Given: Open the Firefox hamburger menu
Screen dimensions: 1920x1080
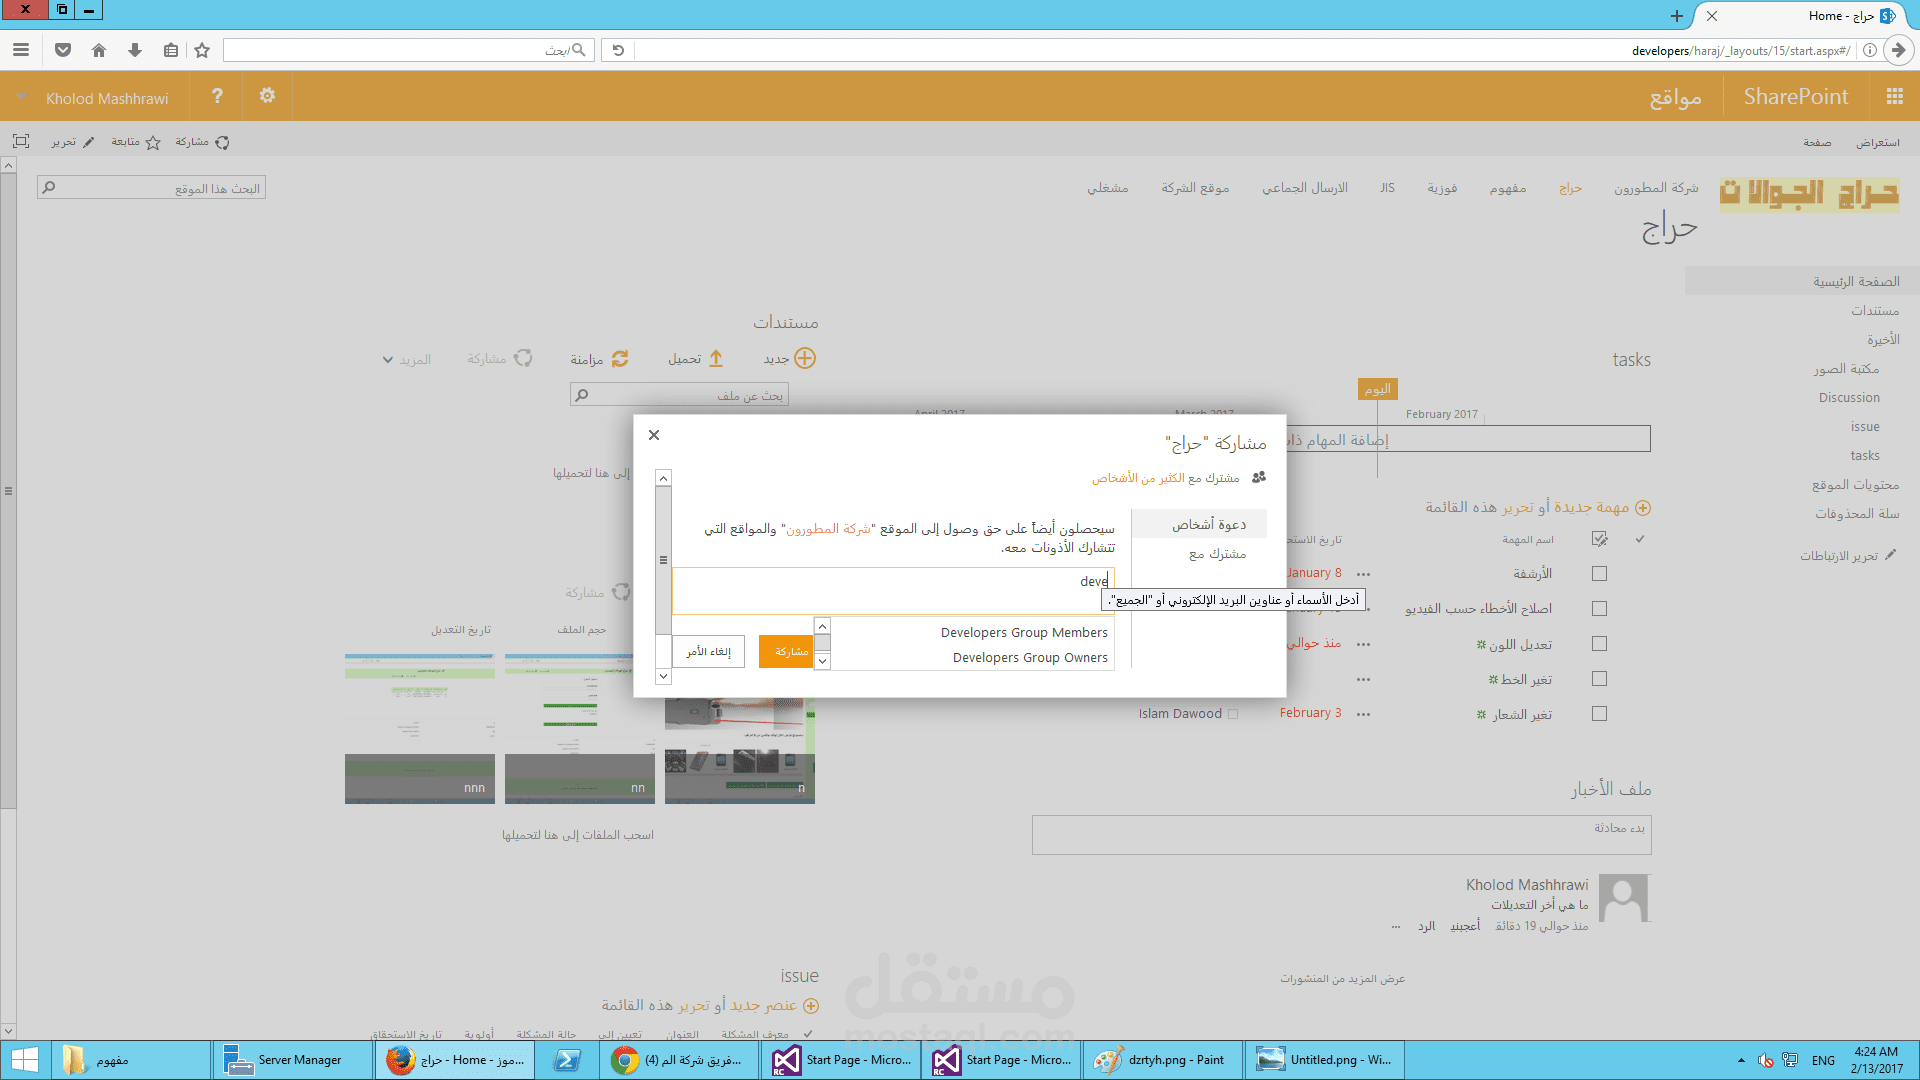Looking at the screenshot, I should [x=21, y=50].
